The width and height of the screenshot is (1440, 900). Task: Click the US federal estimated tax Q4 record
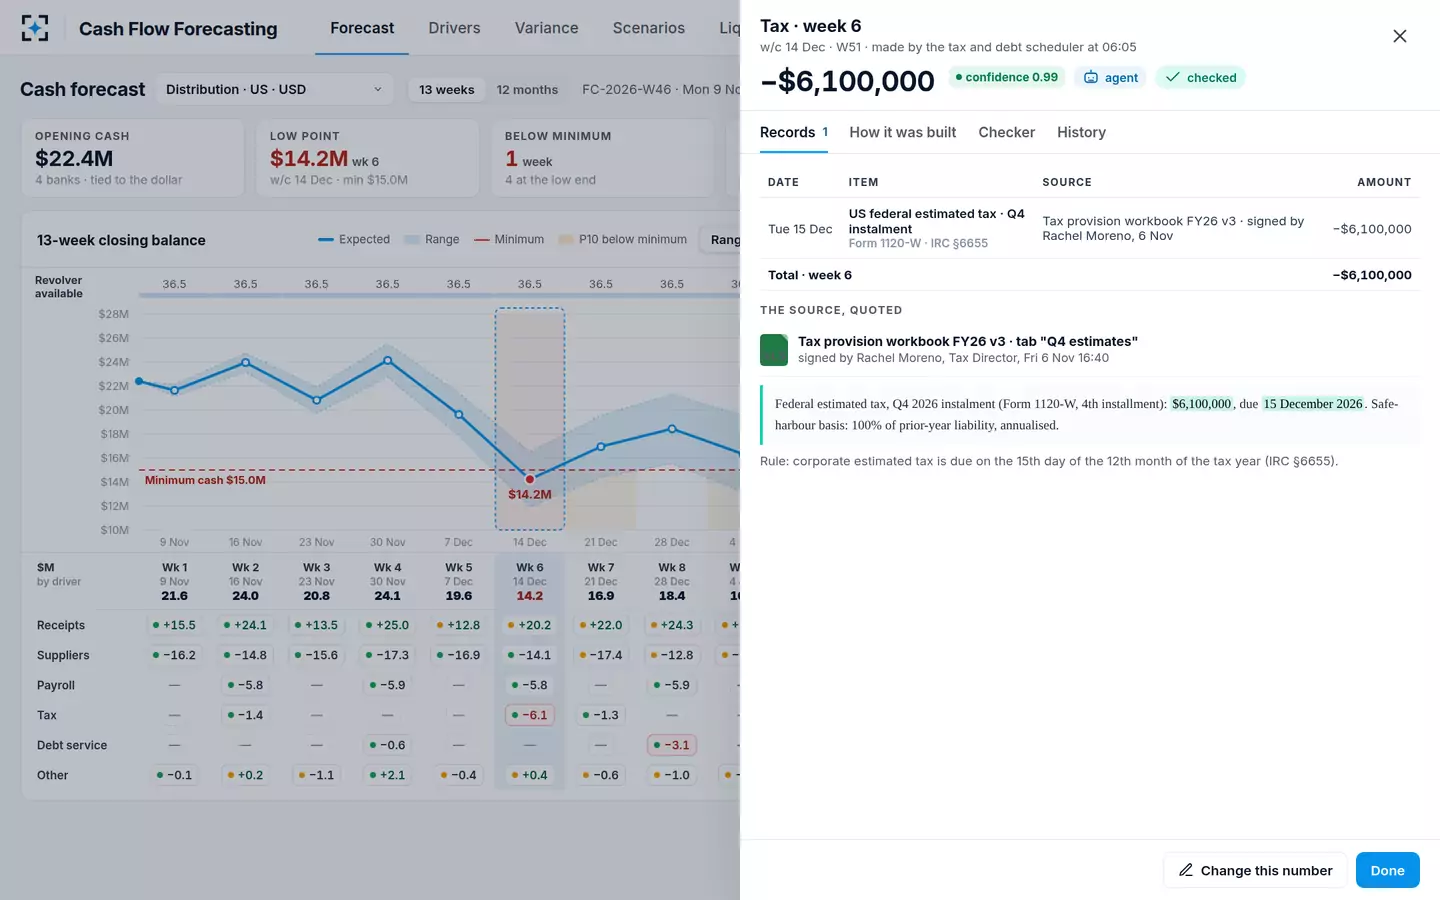click(1089, 229)
